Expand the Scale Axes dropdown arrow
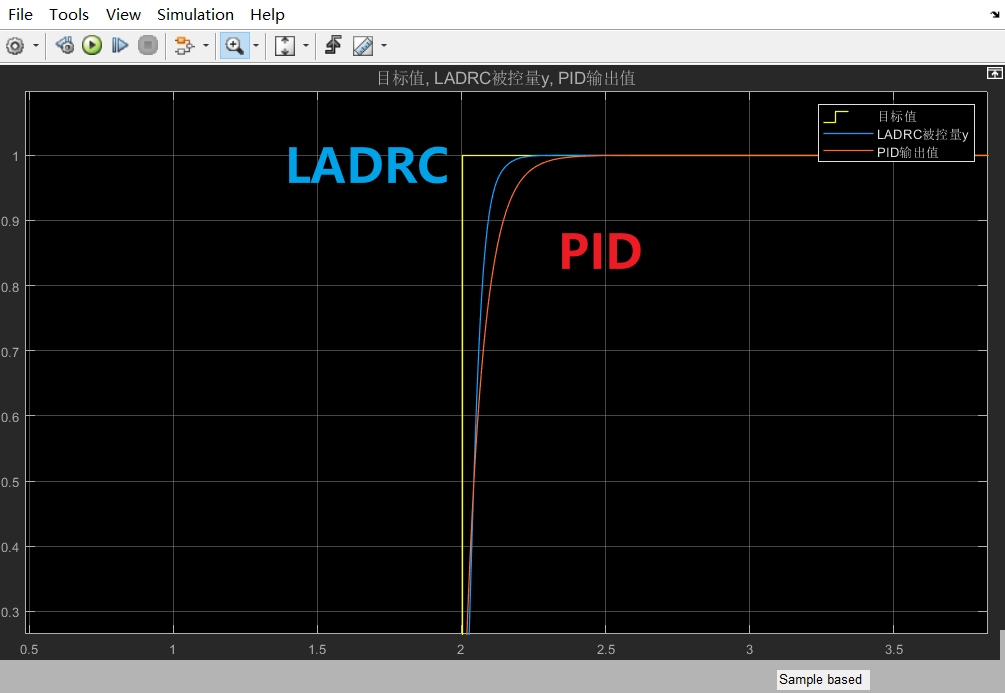The image size is (1005, 693). pyautogui.click(x=306, y=46)
